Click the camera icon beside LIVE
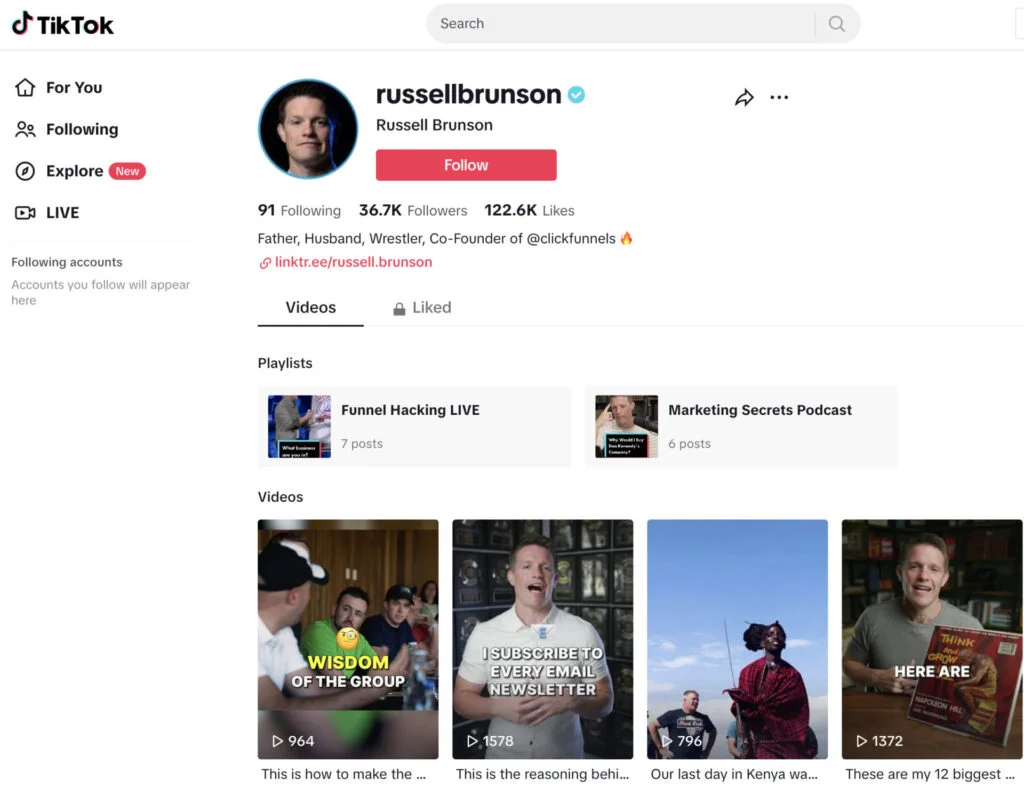Viewport: 1024px width, 788px height. click(x=25, y=213)
